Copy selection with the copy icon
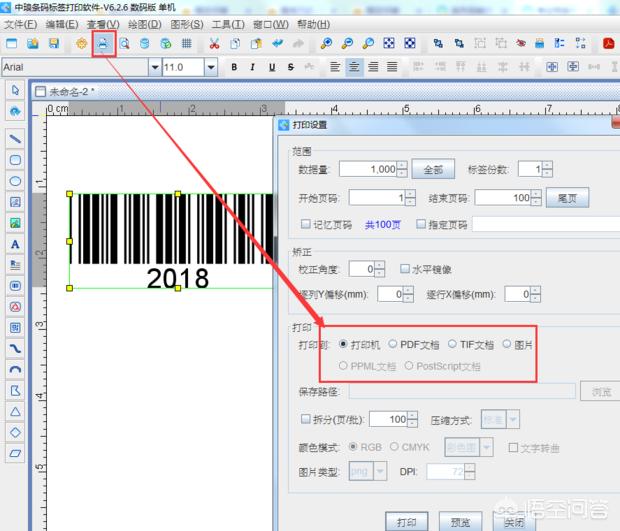 tap(235, 43)
